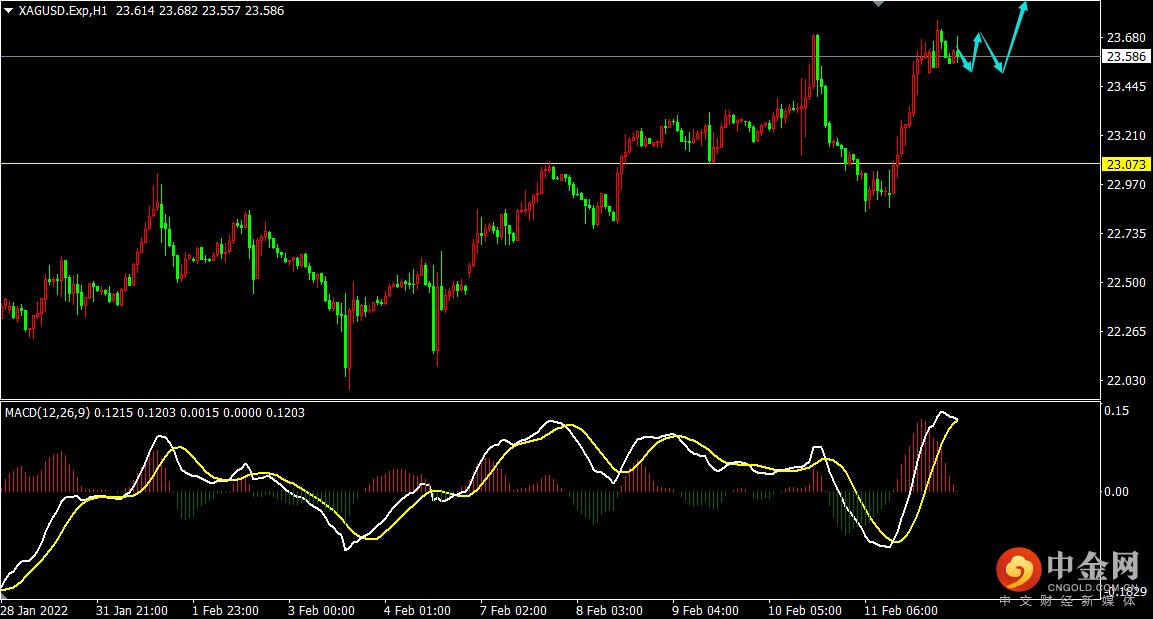Select the yellow horizontal line at 23.073
Viewport: 1153px width, 619px height.
pyautogui.click(x=550, y=163)
